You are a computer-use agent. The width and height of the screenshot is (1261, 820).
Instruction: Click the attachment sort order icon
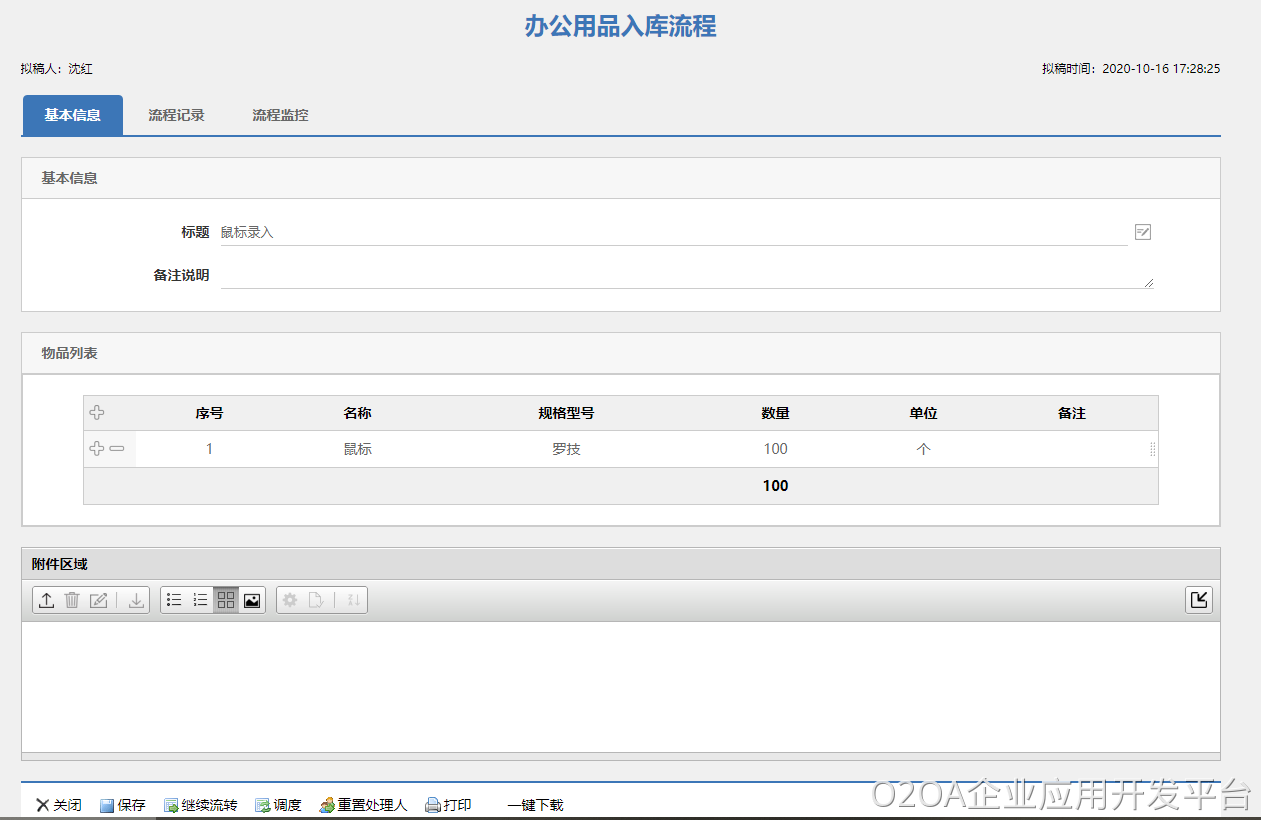[x=353, y=600]
